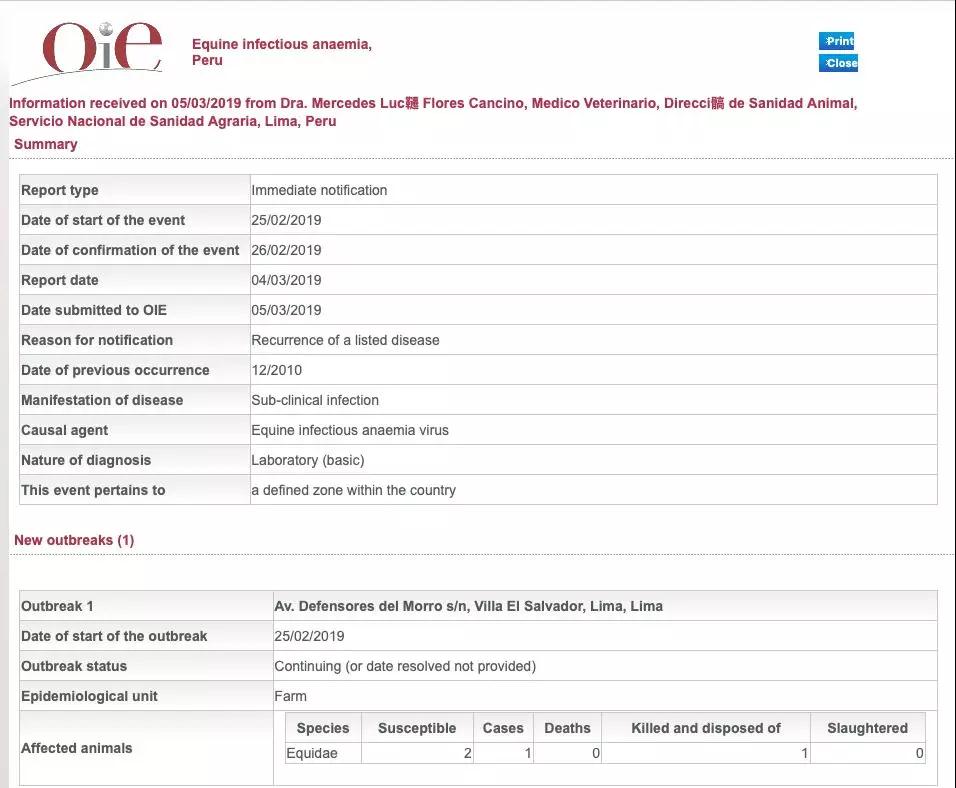Select the Av. Defensores del Morro address

pyautogui.click(x=468, y=606)
